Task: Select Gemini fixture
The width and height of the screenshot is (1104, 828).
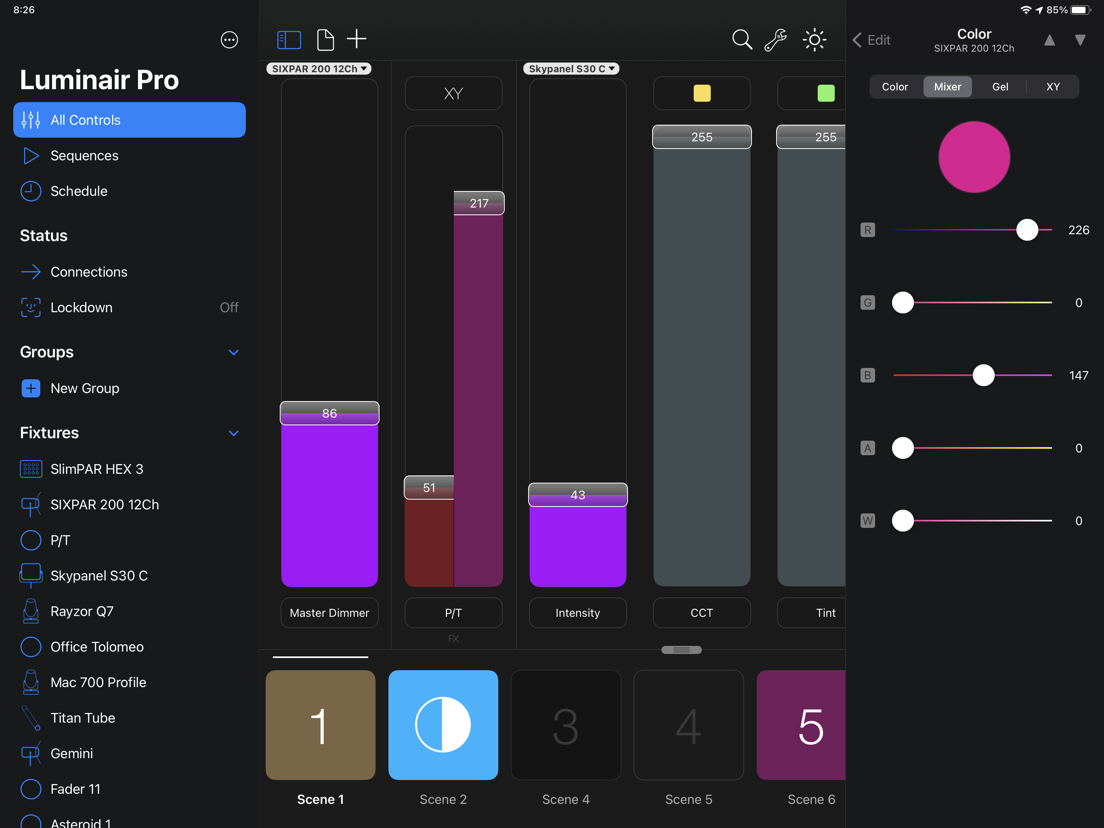Action: (130, 753)
